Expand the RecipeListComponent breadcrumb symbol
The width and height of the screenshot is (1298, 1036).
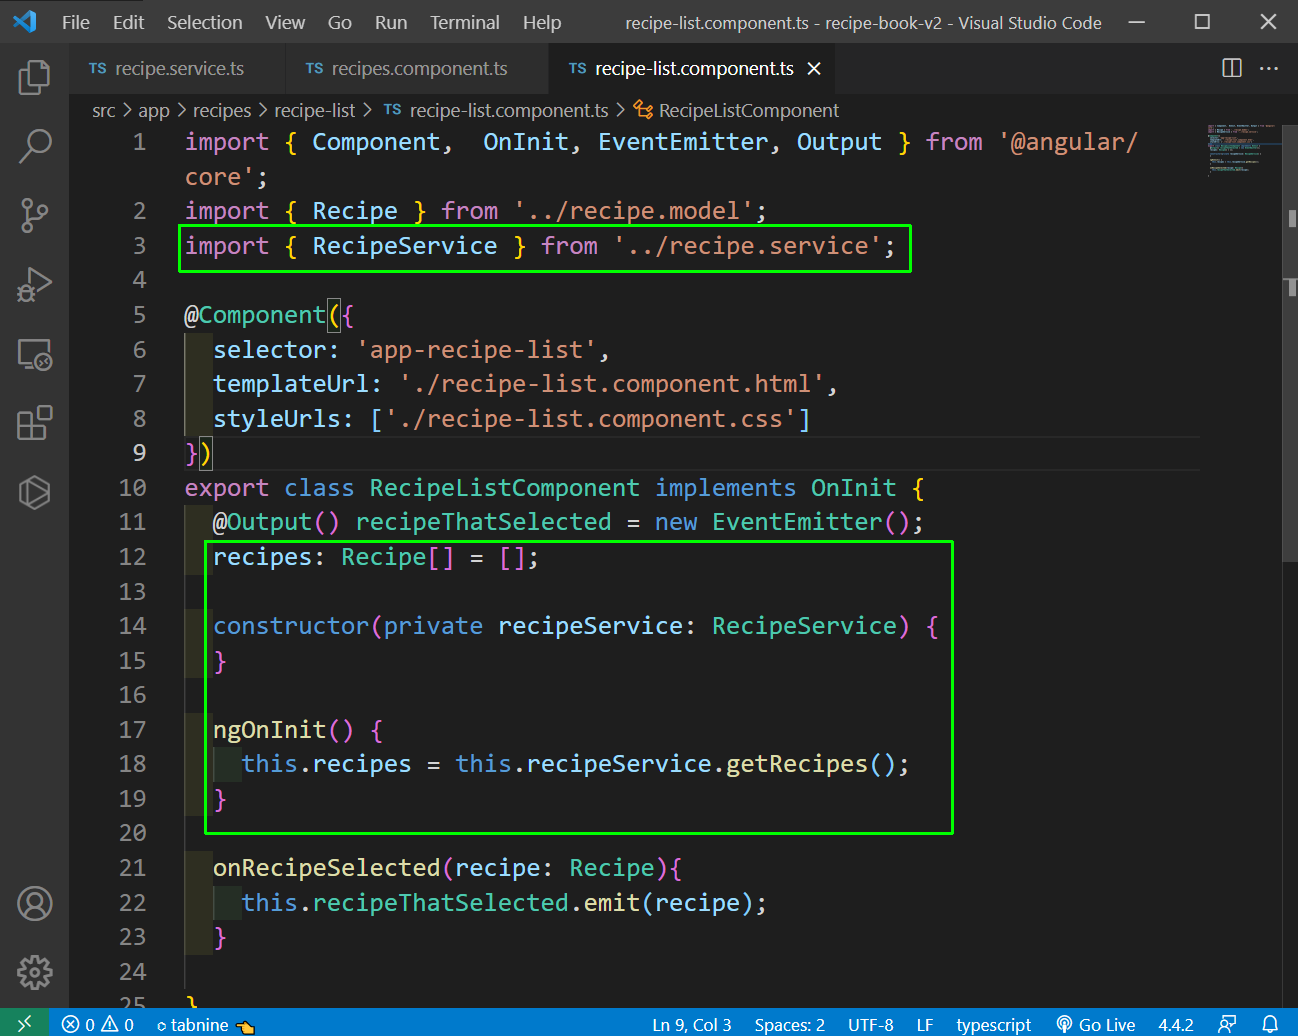point(737,110)
